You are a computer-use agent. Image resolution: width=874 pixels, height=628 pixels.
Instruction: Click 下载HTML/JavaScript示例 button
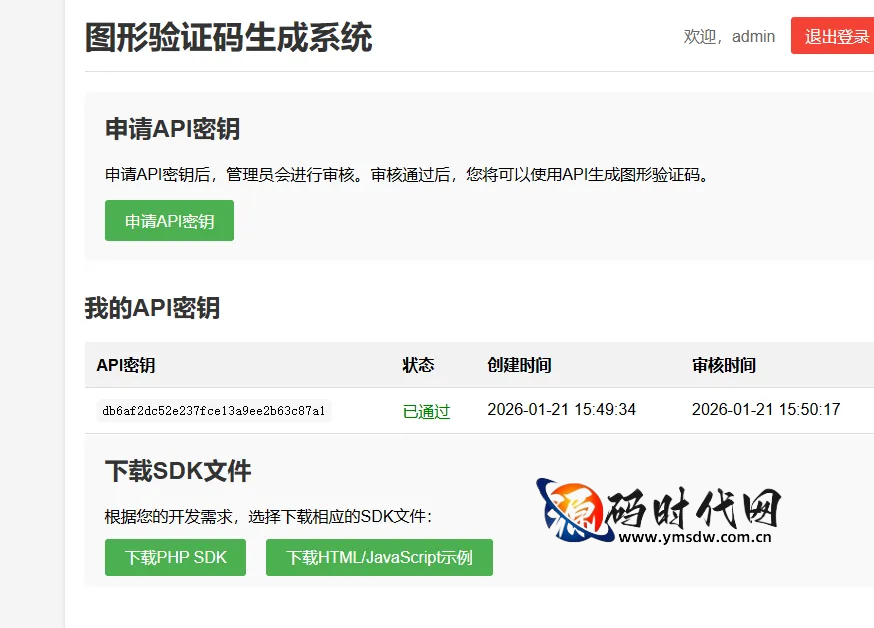coord(379,557)
